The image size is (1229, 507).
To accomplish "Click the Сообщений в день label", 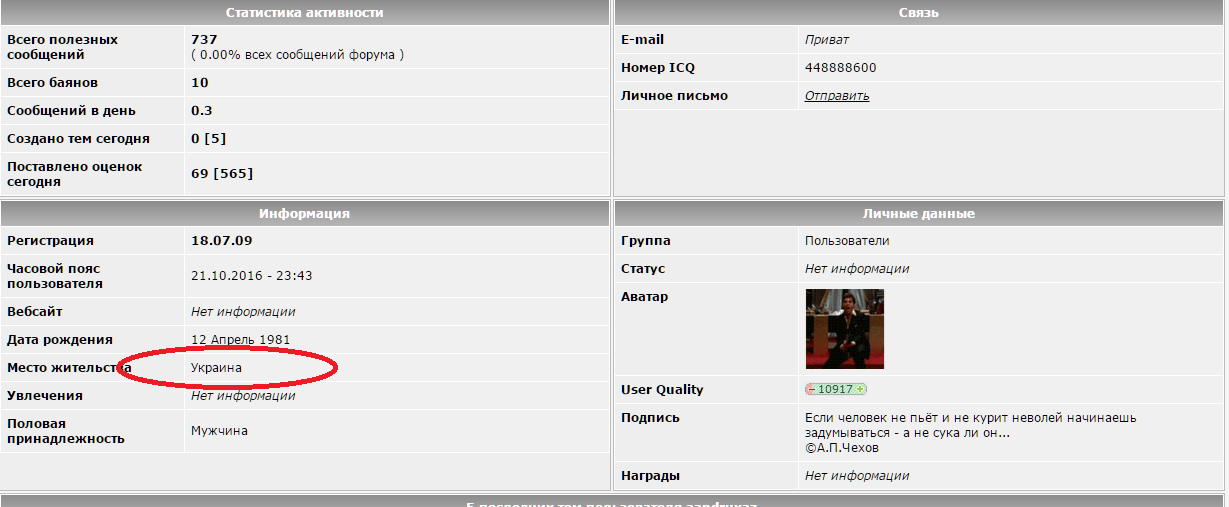I will 71,111.
